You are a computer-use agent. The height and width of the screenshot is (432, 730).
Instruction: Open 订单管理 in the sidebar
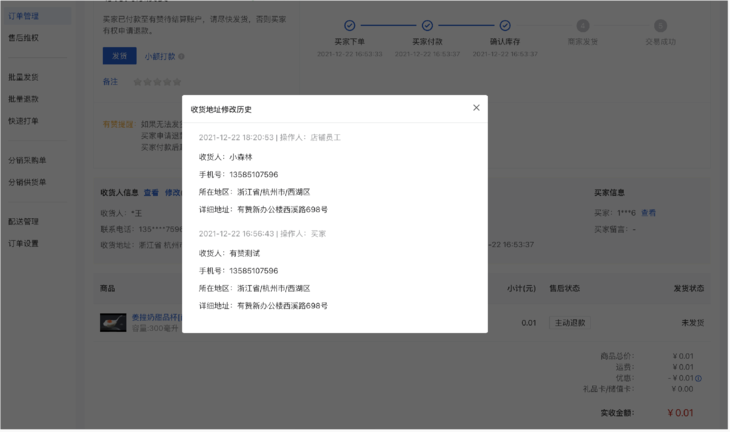(x=24, y=16)
